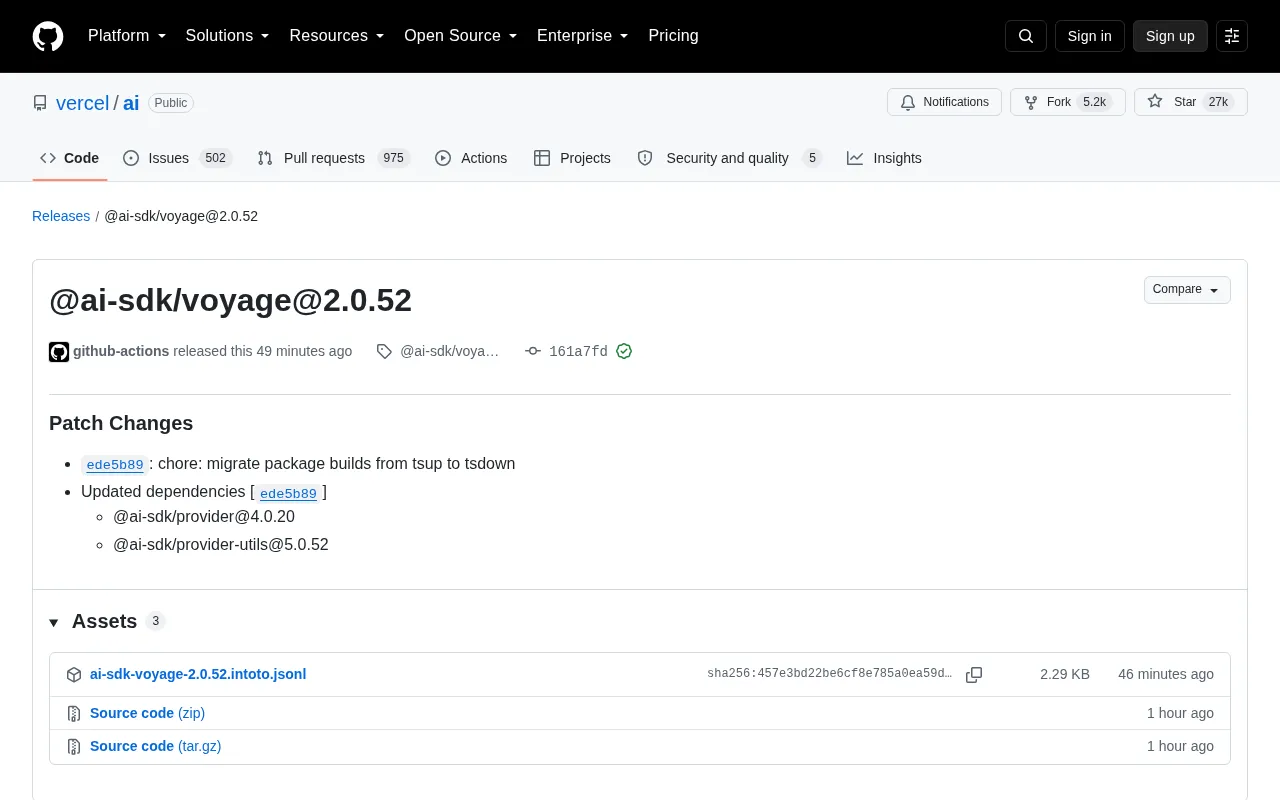Image resolution: width=1280 pixels, height=800 pixels.
Task: View the Insights tab
Action: pos(884,158)
